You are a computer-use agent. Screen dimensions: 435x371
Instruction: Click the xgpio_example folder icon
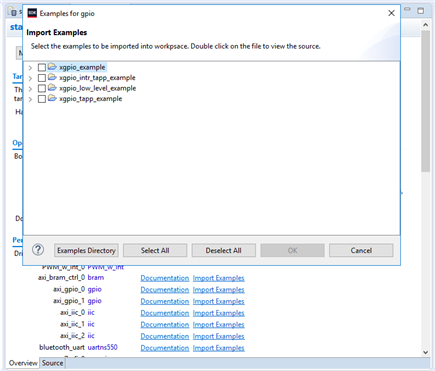coord(52,67)
